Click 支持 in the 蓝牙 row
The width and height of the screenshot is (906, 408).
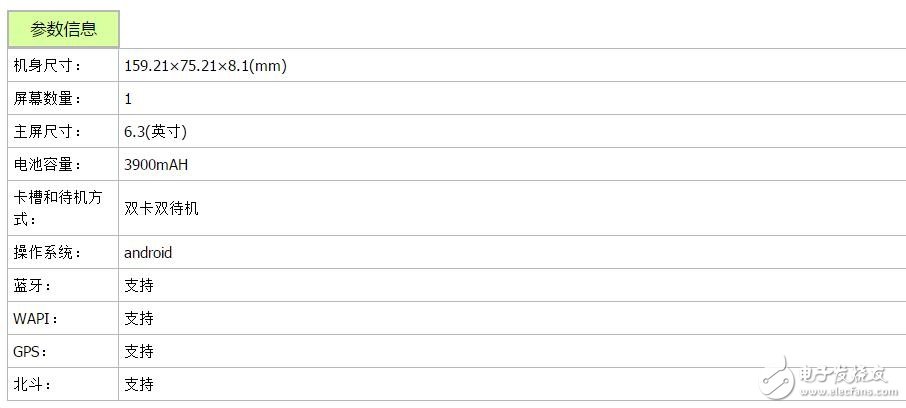[x=139, y=286]
